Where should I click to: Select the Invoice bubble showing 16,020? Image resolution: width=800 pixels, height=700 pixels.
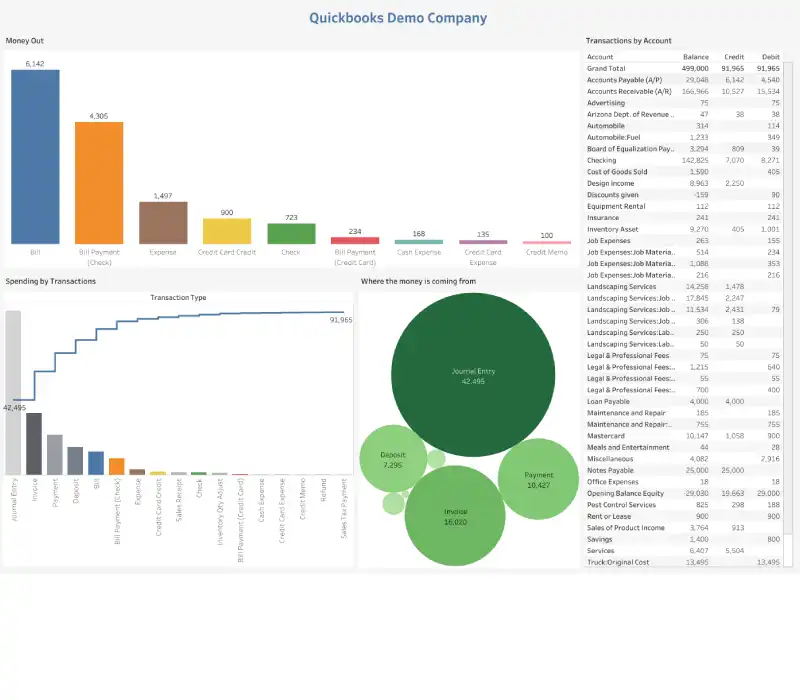455,515
